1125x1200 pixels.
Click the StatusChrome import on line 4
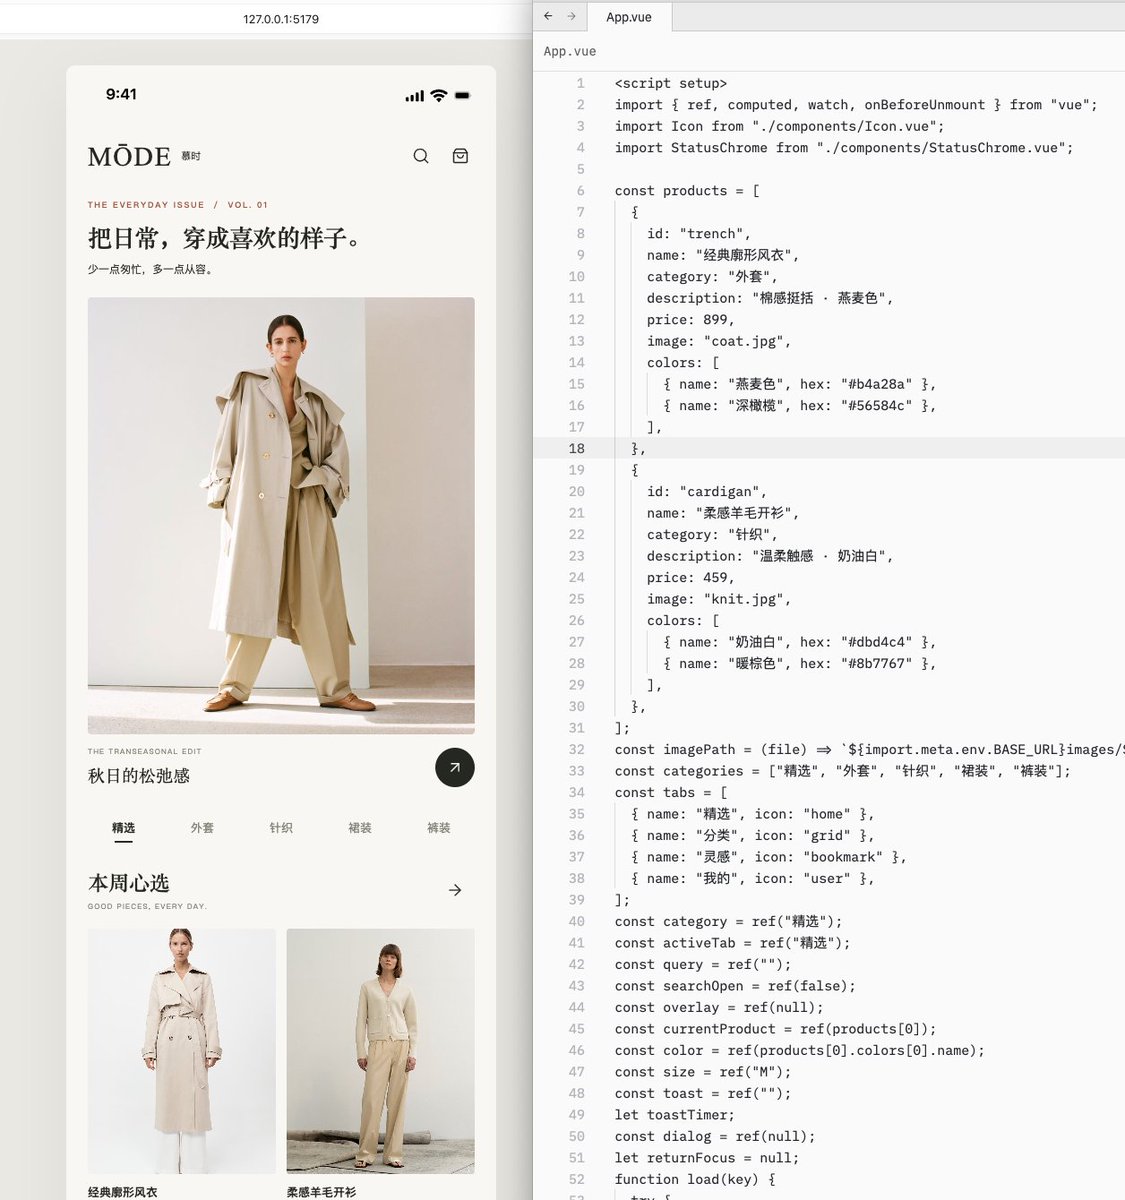coord(844,147)
